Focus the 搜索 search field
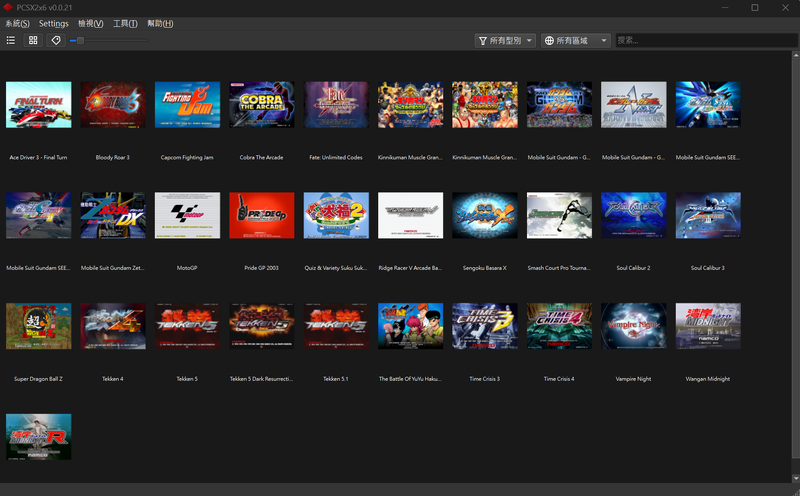Viewport: 800px width, 496px height. coord(706,40)
